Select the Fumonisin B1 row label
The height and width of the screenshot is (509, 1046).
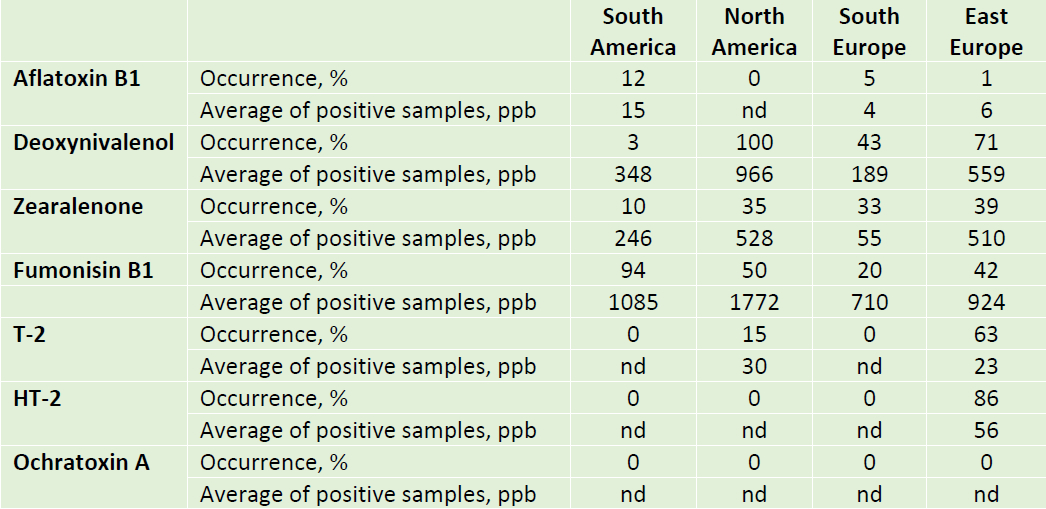click(83, 270)
